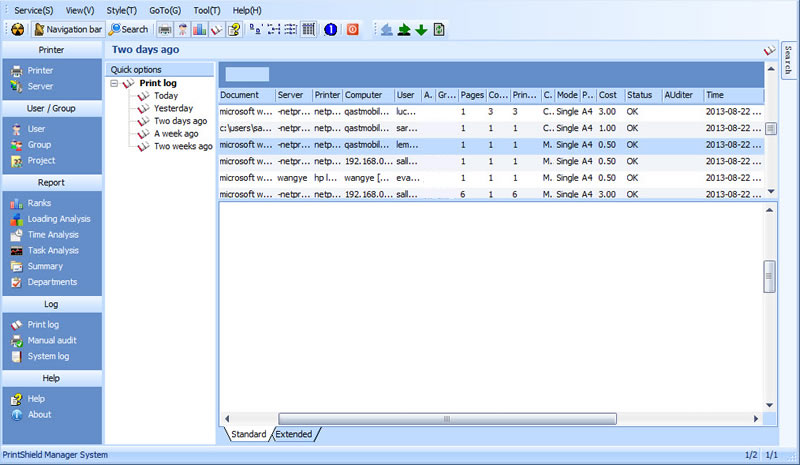Screen dimensions: 800x465
Task: Select Two days ago tree item
Action: 181,121
